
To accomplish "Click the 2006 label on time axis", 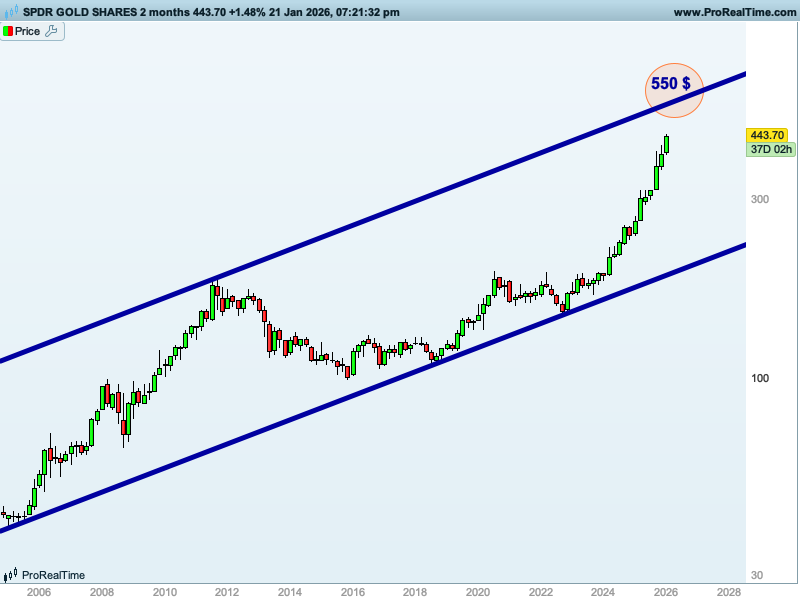I will [39, 592].
